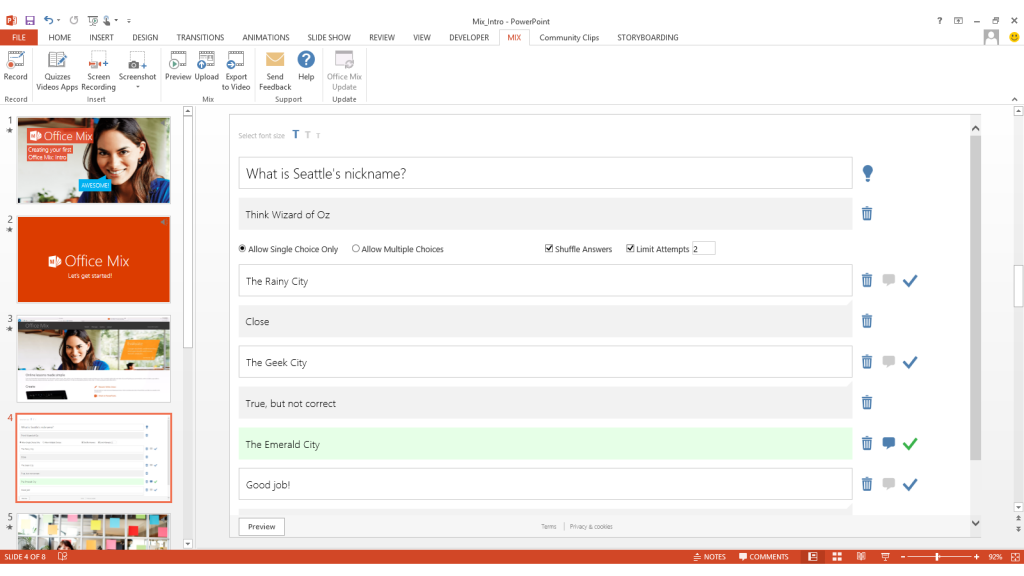Switch to Slide Sorter view in status bar

pos(836,556)
